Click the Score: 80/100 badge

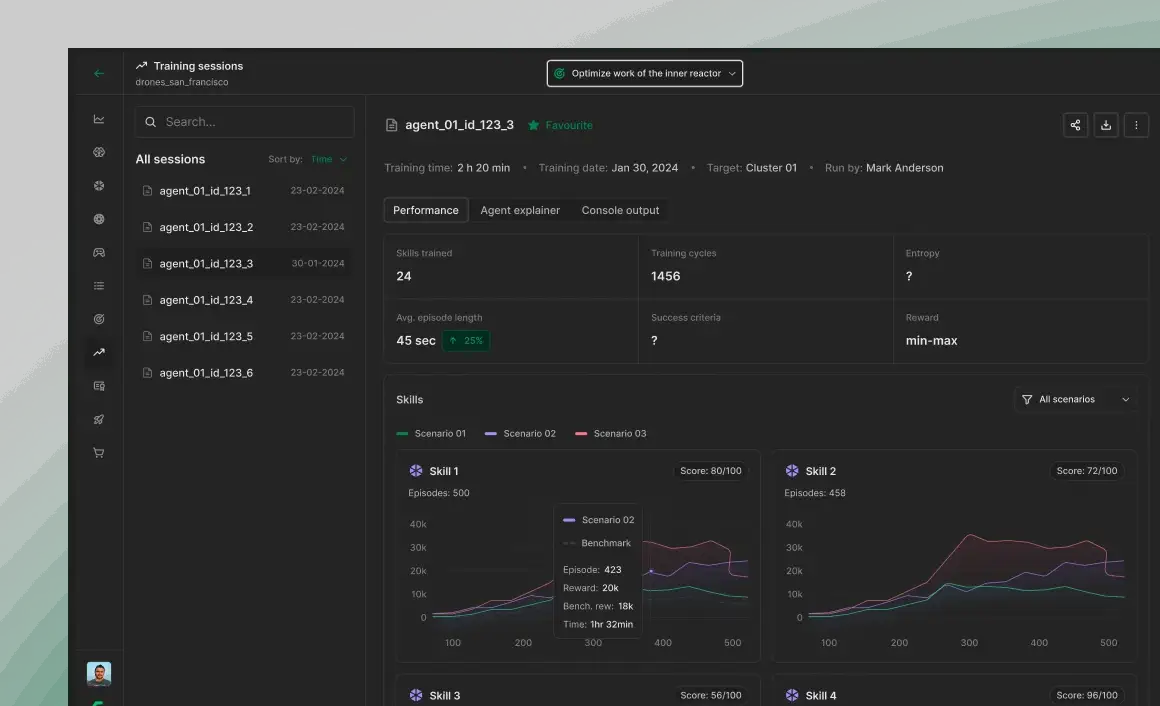click(x=710, y=471)
